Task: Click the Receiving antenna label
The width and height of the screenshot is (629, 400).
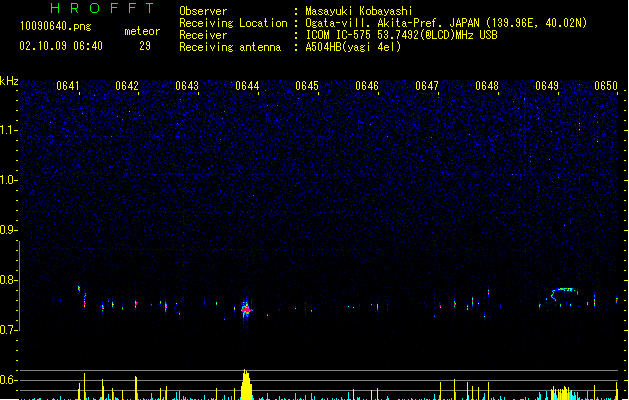Action: pyautogui.click(x=230, y=47)
